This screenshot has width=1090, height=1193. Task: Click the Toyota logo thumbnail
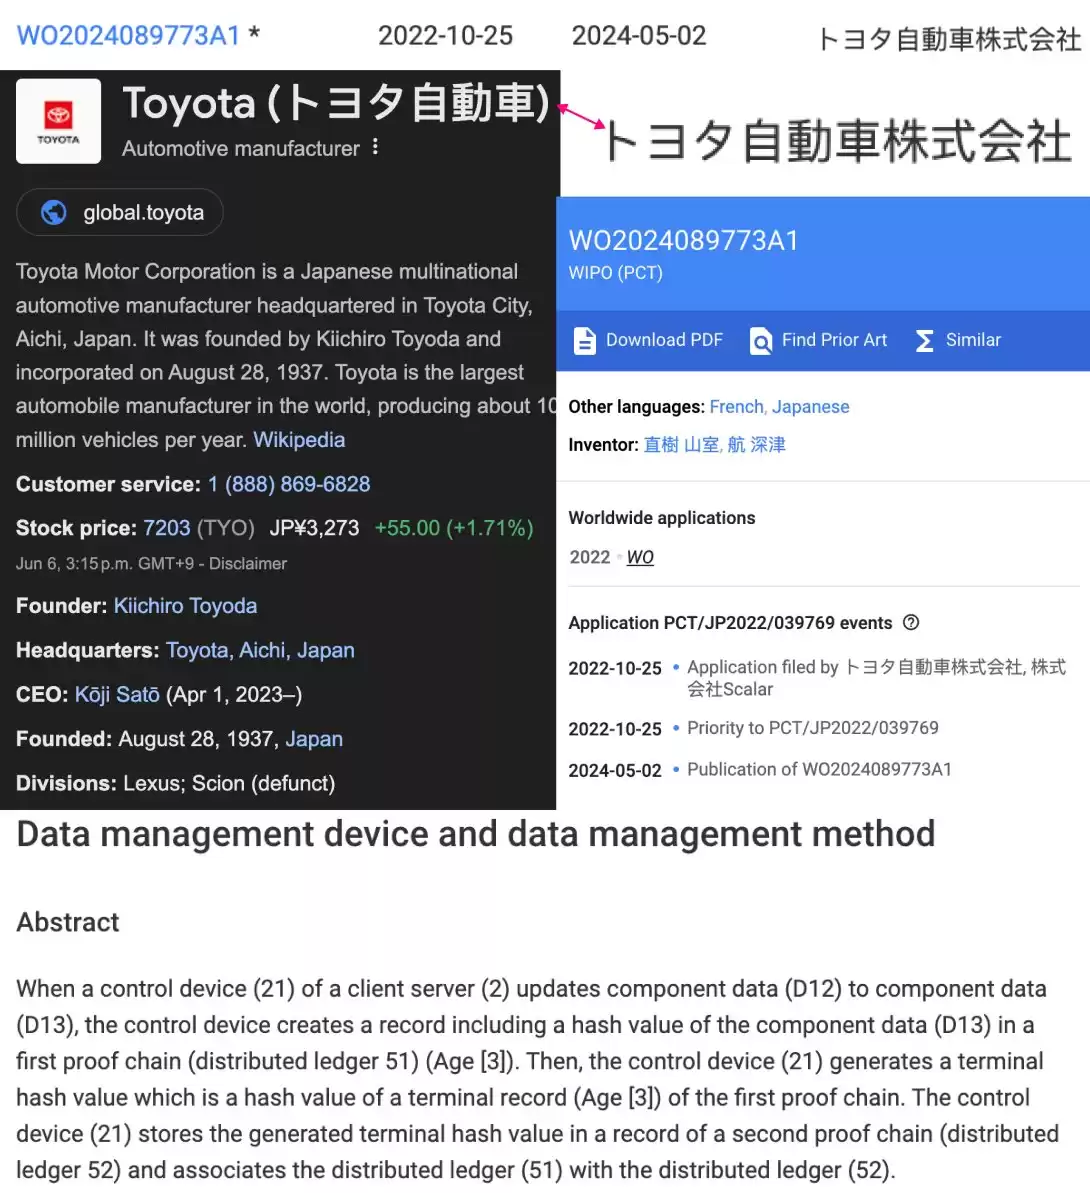(x=59, y=121)
